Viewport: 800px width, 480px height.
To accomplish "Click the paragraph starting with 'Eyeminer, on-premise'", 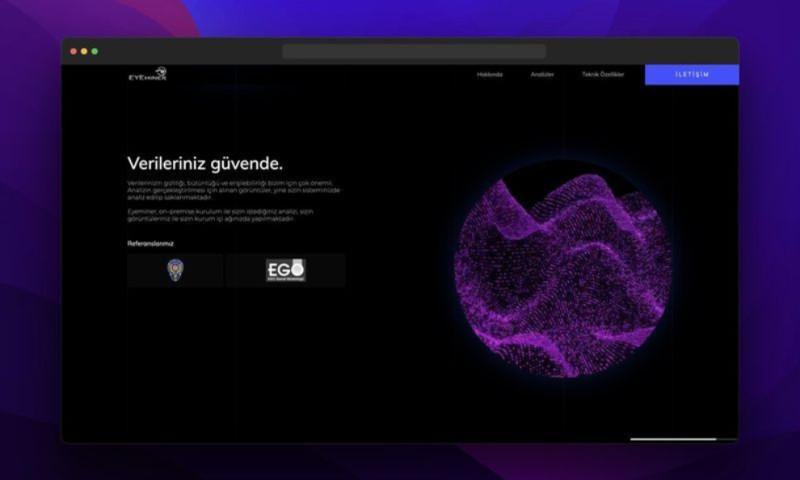I will (x=233, y=215).
